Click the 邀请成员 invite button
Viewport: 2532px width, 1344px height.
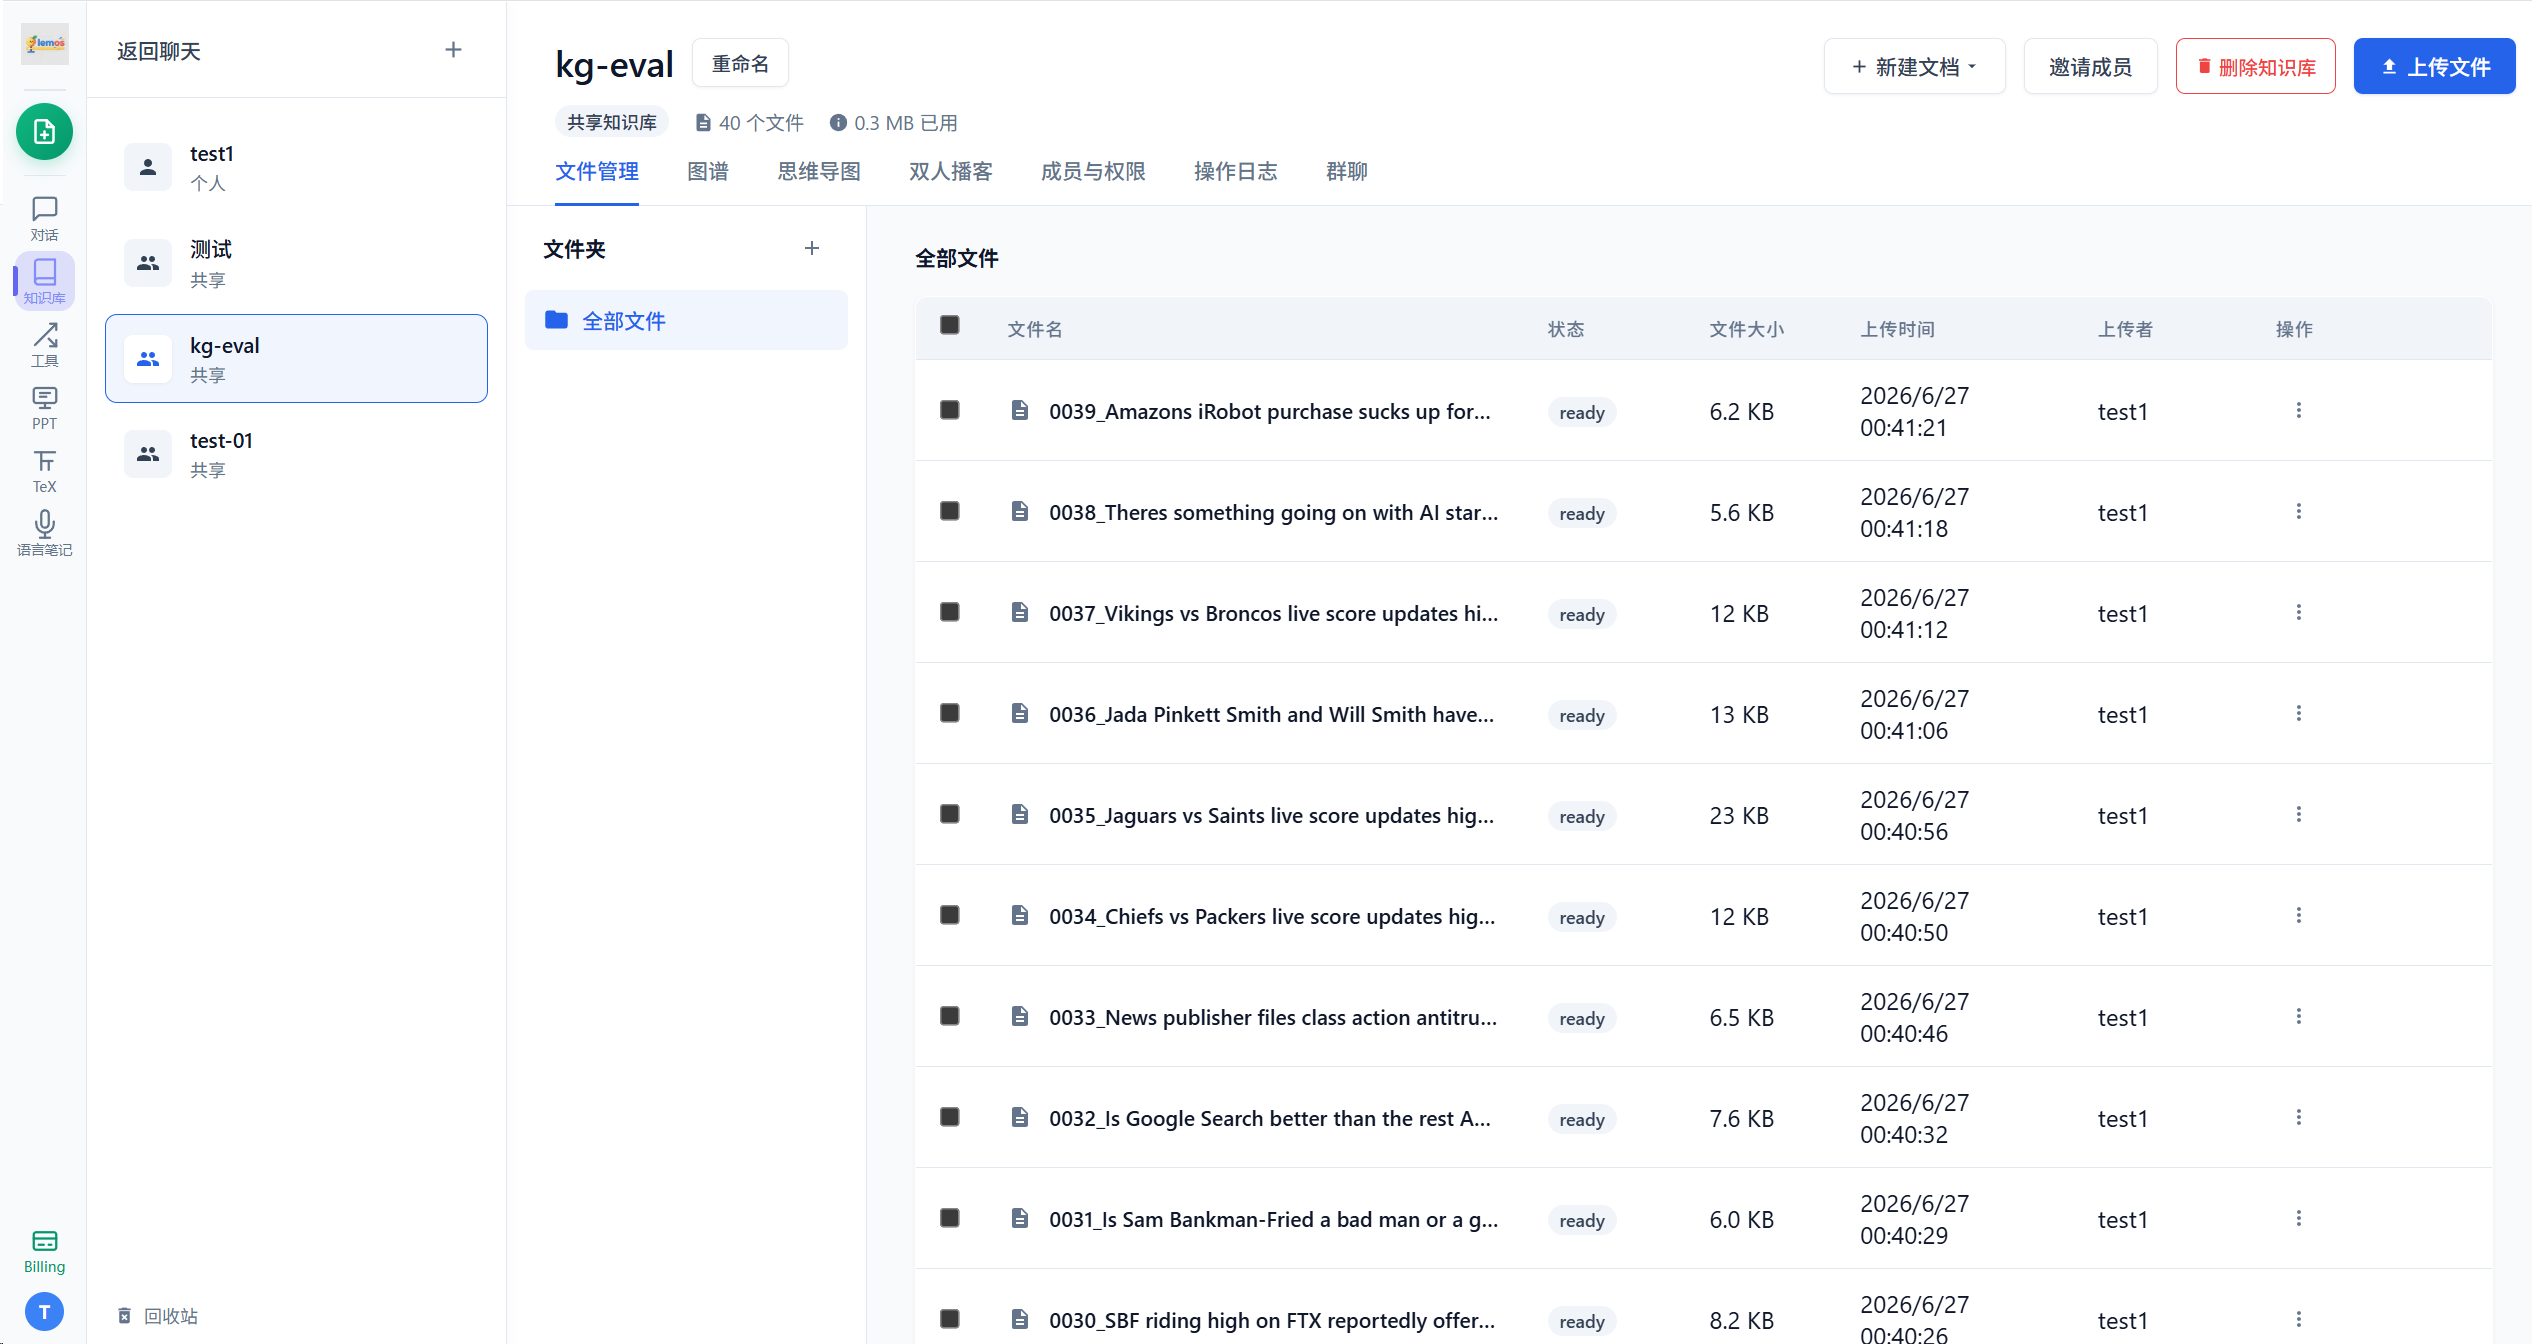pyautogui.click(x=2090, y=66)
